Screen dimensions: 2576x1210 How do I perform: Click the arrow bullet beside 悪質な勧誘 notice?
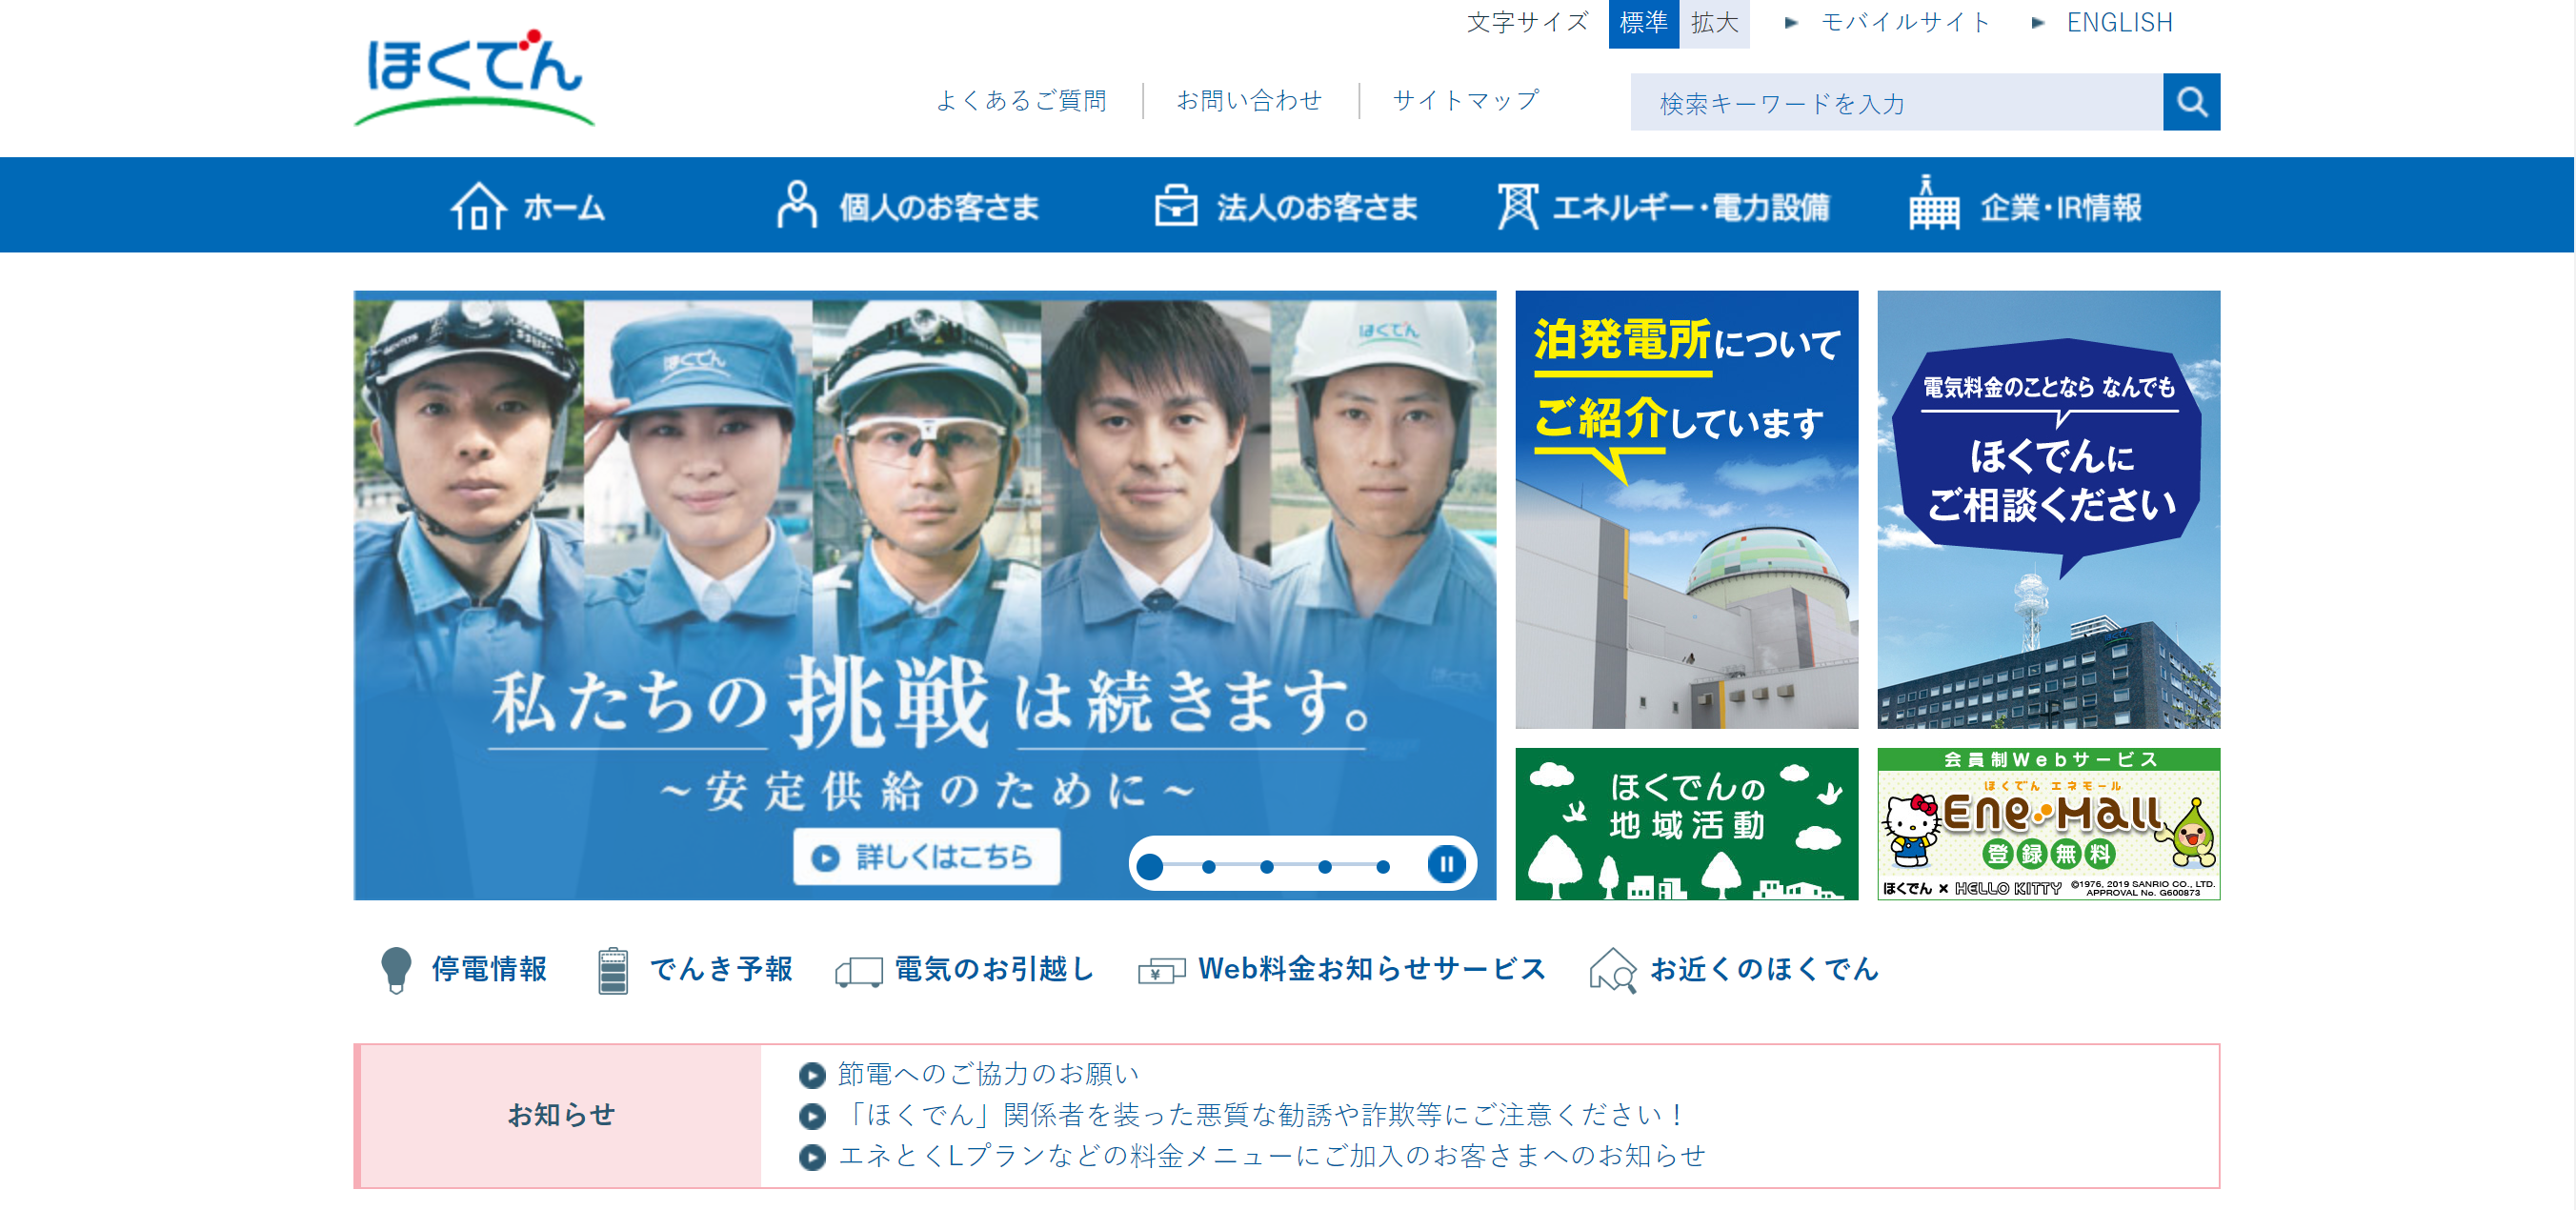click(812, 1116)
